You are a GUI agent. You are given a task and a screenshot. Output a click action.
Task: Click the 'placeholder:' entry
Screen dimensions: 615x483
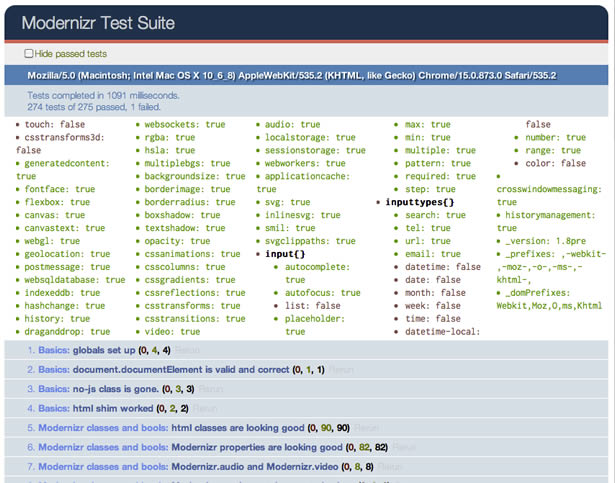coord(315,319)
